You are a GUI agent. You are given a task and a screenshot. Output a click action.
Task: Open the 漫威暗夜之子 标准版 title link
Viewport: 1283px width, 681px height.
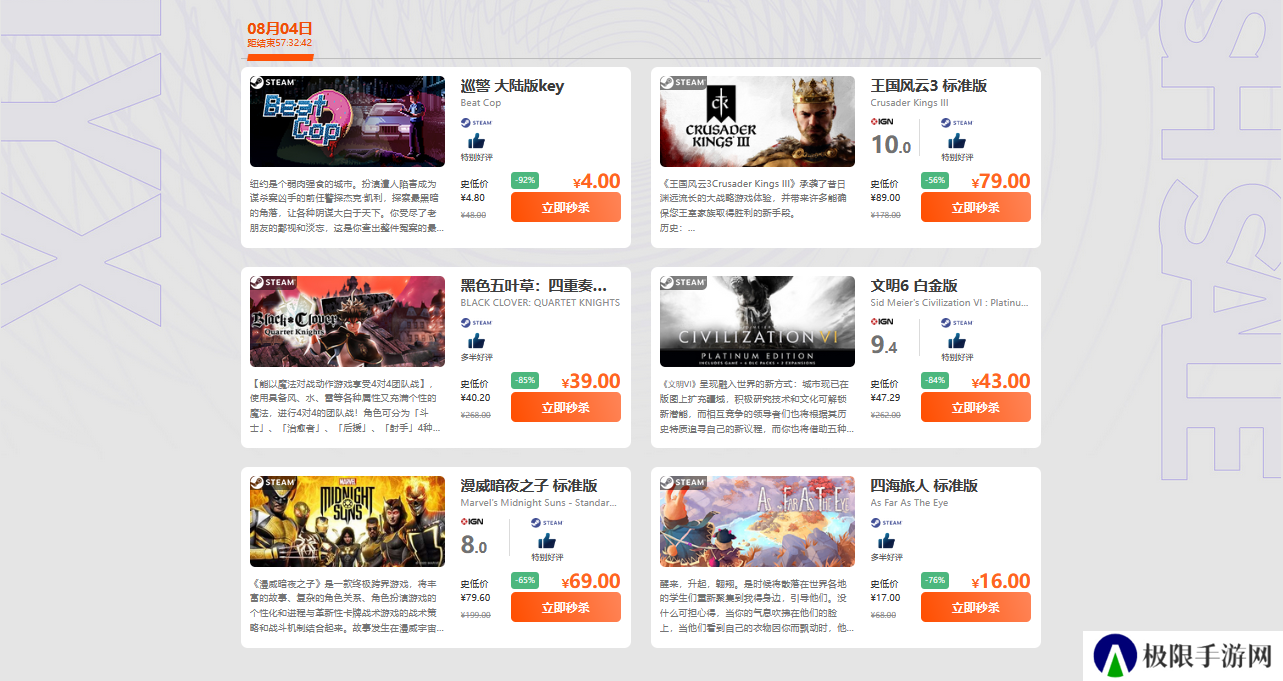pyautogui.click(x=529, y=486)
